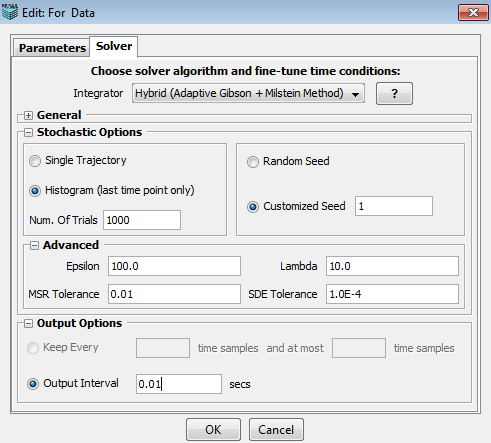Select the Customized Seed radio button
The width and height of the screenshot is (491, 443).
[253, 207]
